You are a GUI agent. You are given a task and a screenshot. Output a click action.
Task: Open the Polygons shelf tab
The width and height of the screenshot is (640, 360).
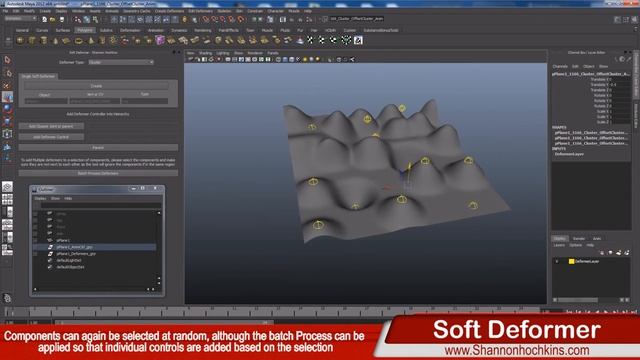[84, 30]
